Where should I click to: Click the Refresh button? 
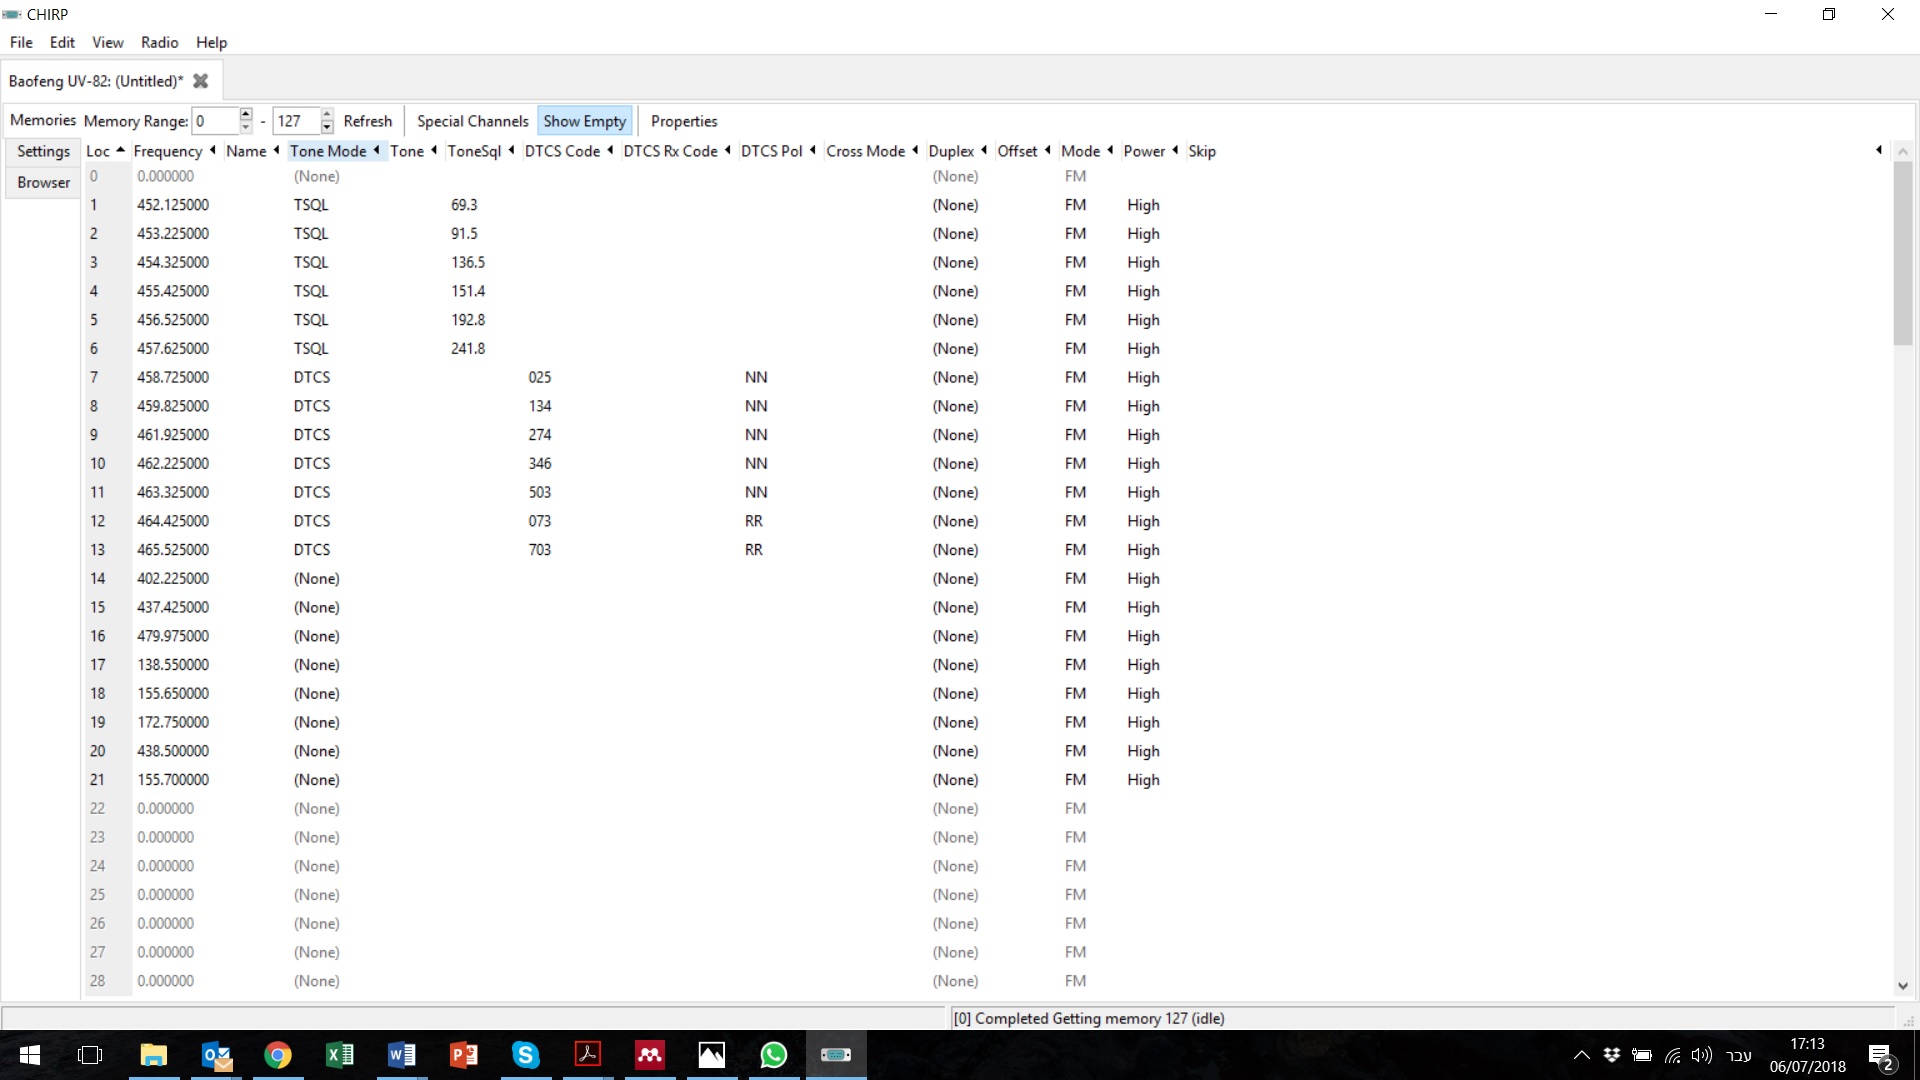pyautogui.click(x=367, y=121)
